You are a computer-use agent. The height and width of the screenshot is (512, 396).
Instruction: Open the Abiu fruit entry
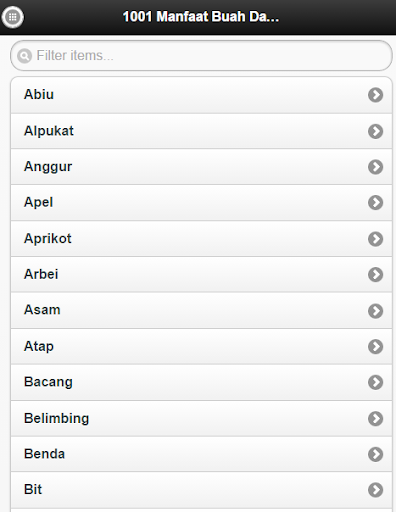201,95
